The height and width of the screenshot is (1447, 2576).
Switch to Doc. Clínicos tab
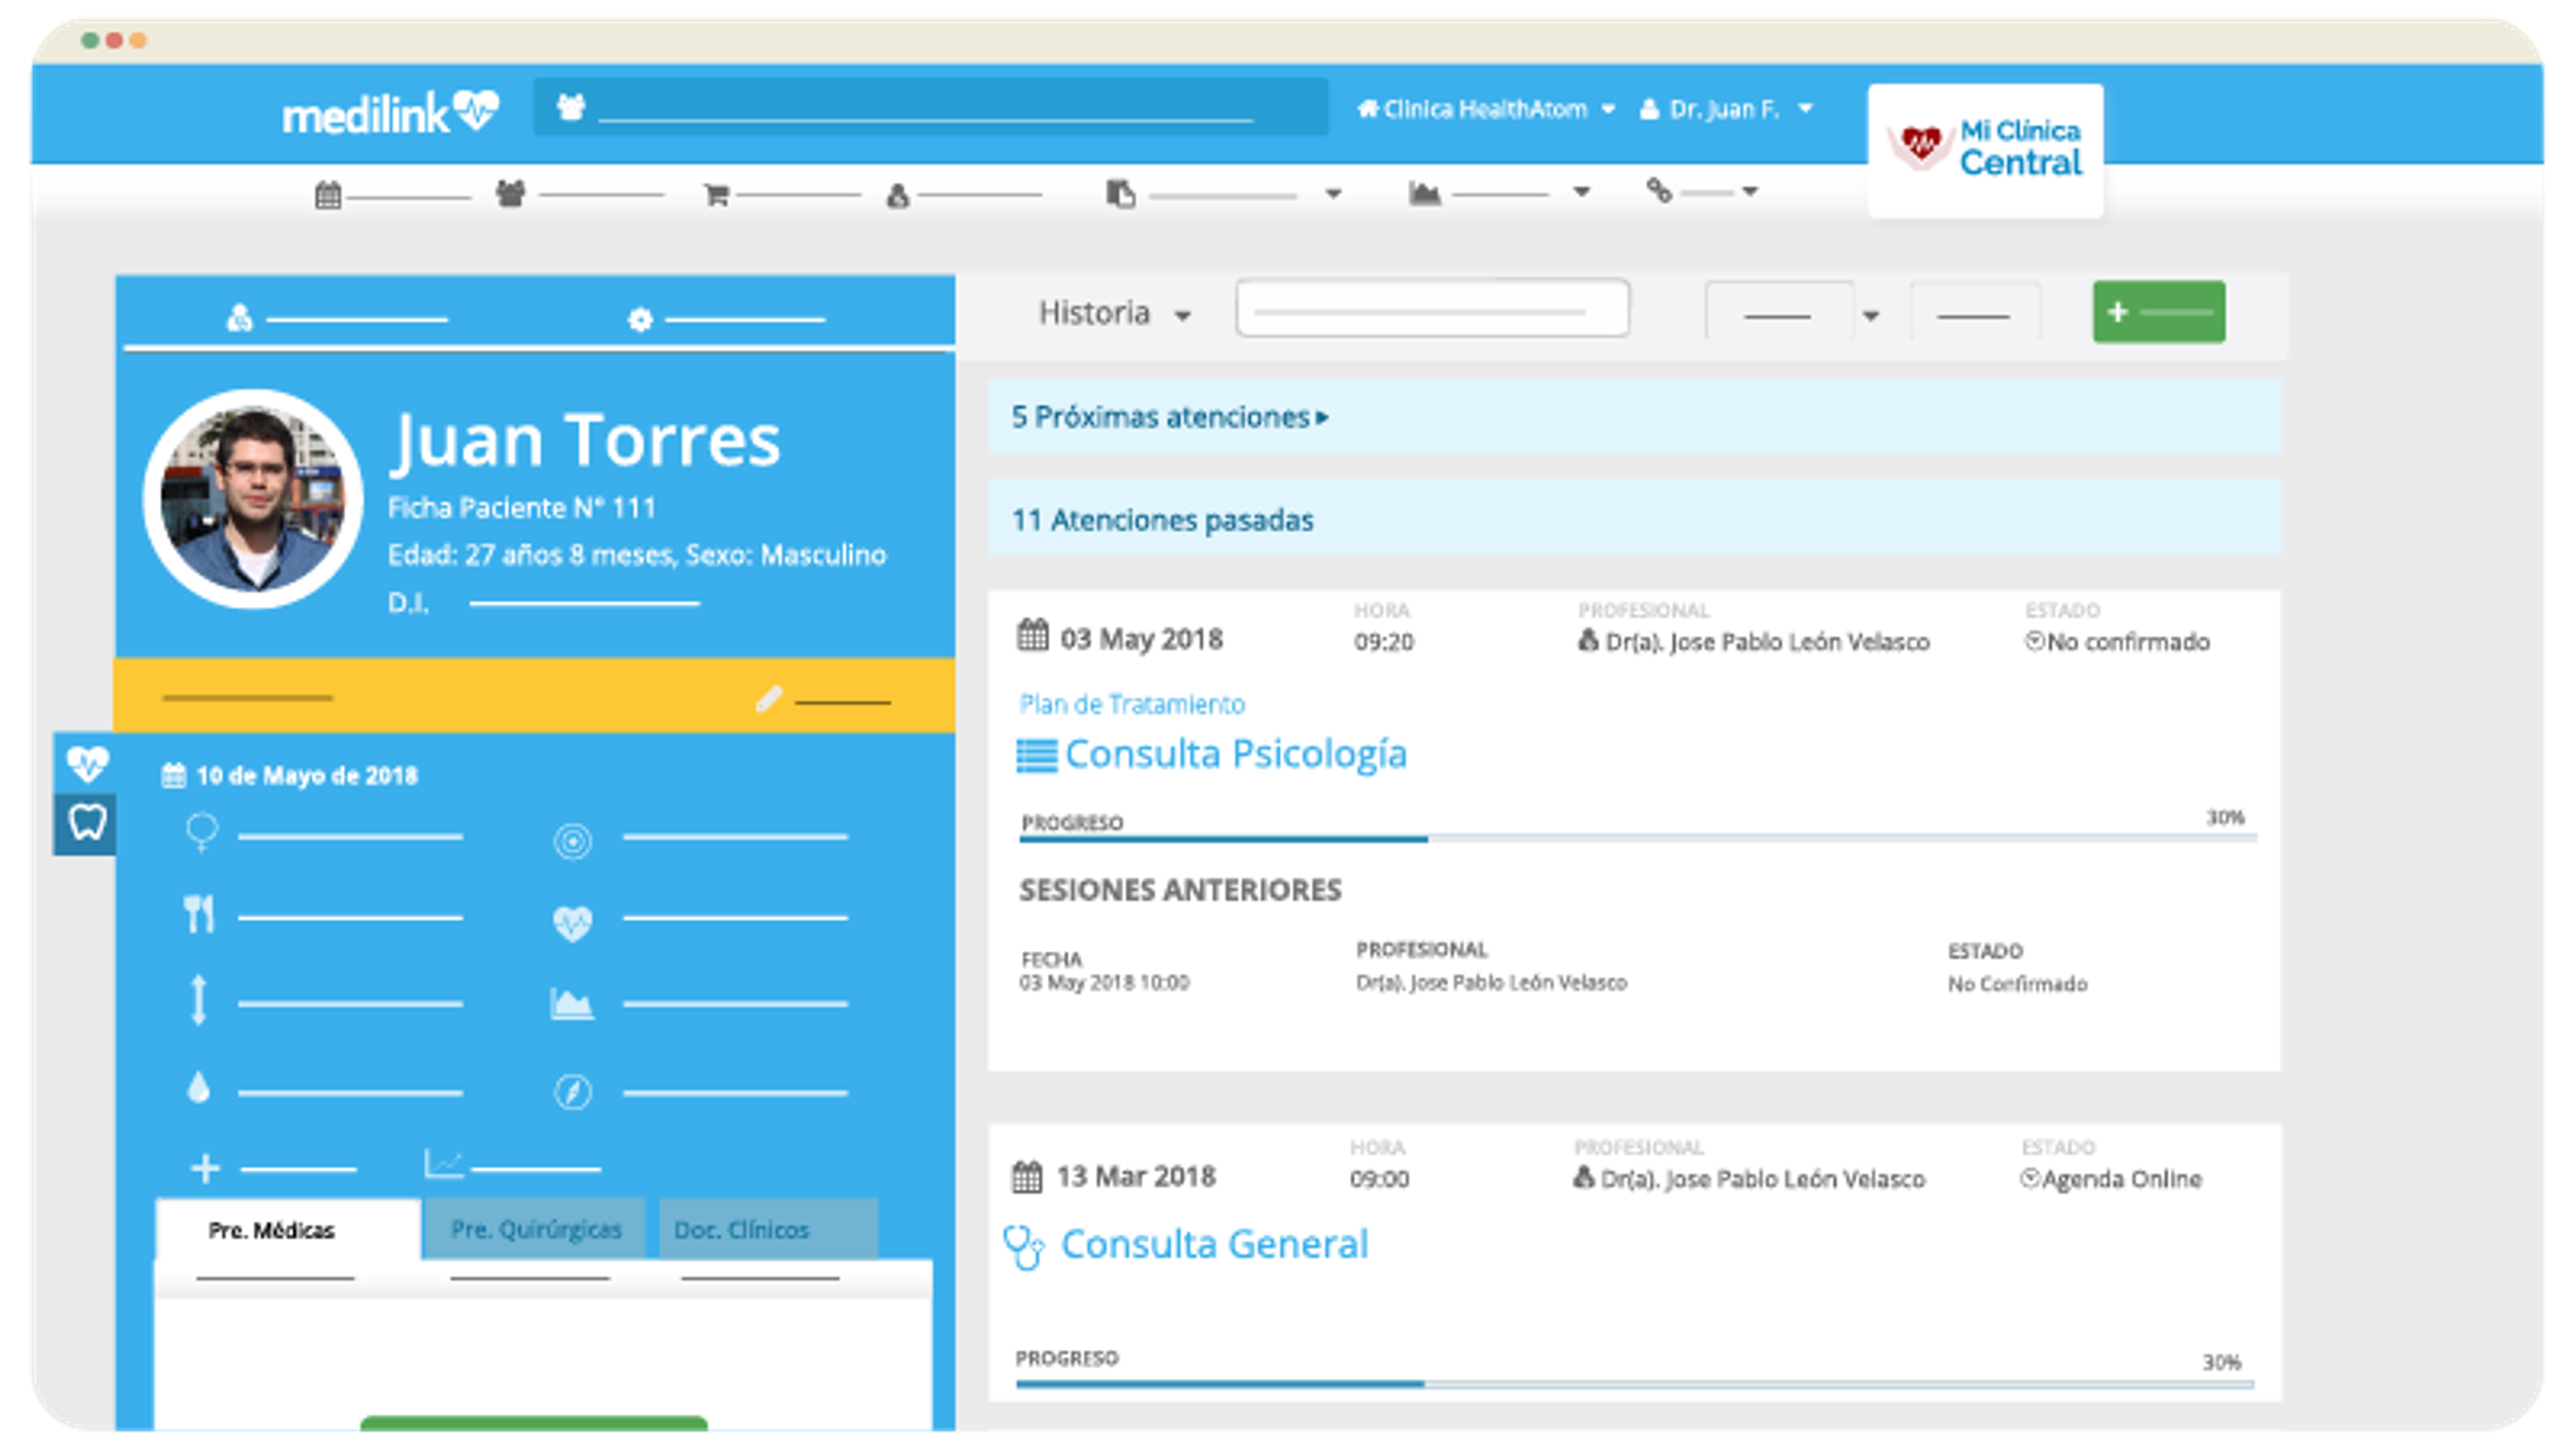[768, 1229]
